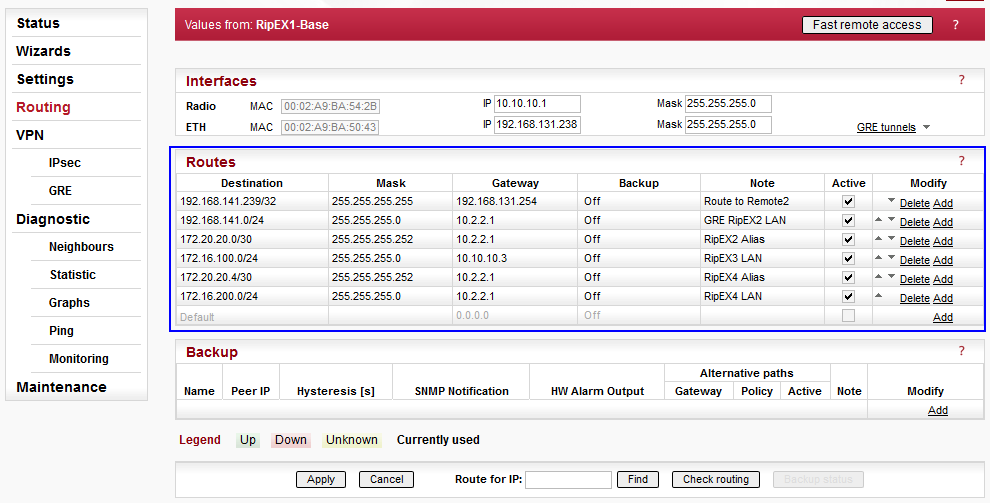
Task: Move RipEX2 Alias row up
Action: 879,239
